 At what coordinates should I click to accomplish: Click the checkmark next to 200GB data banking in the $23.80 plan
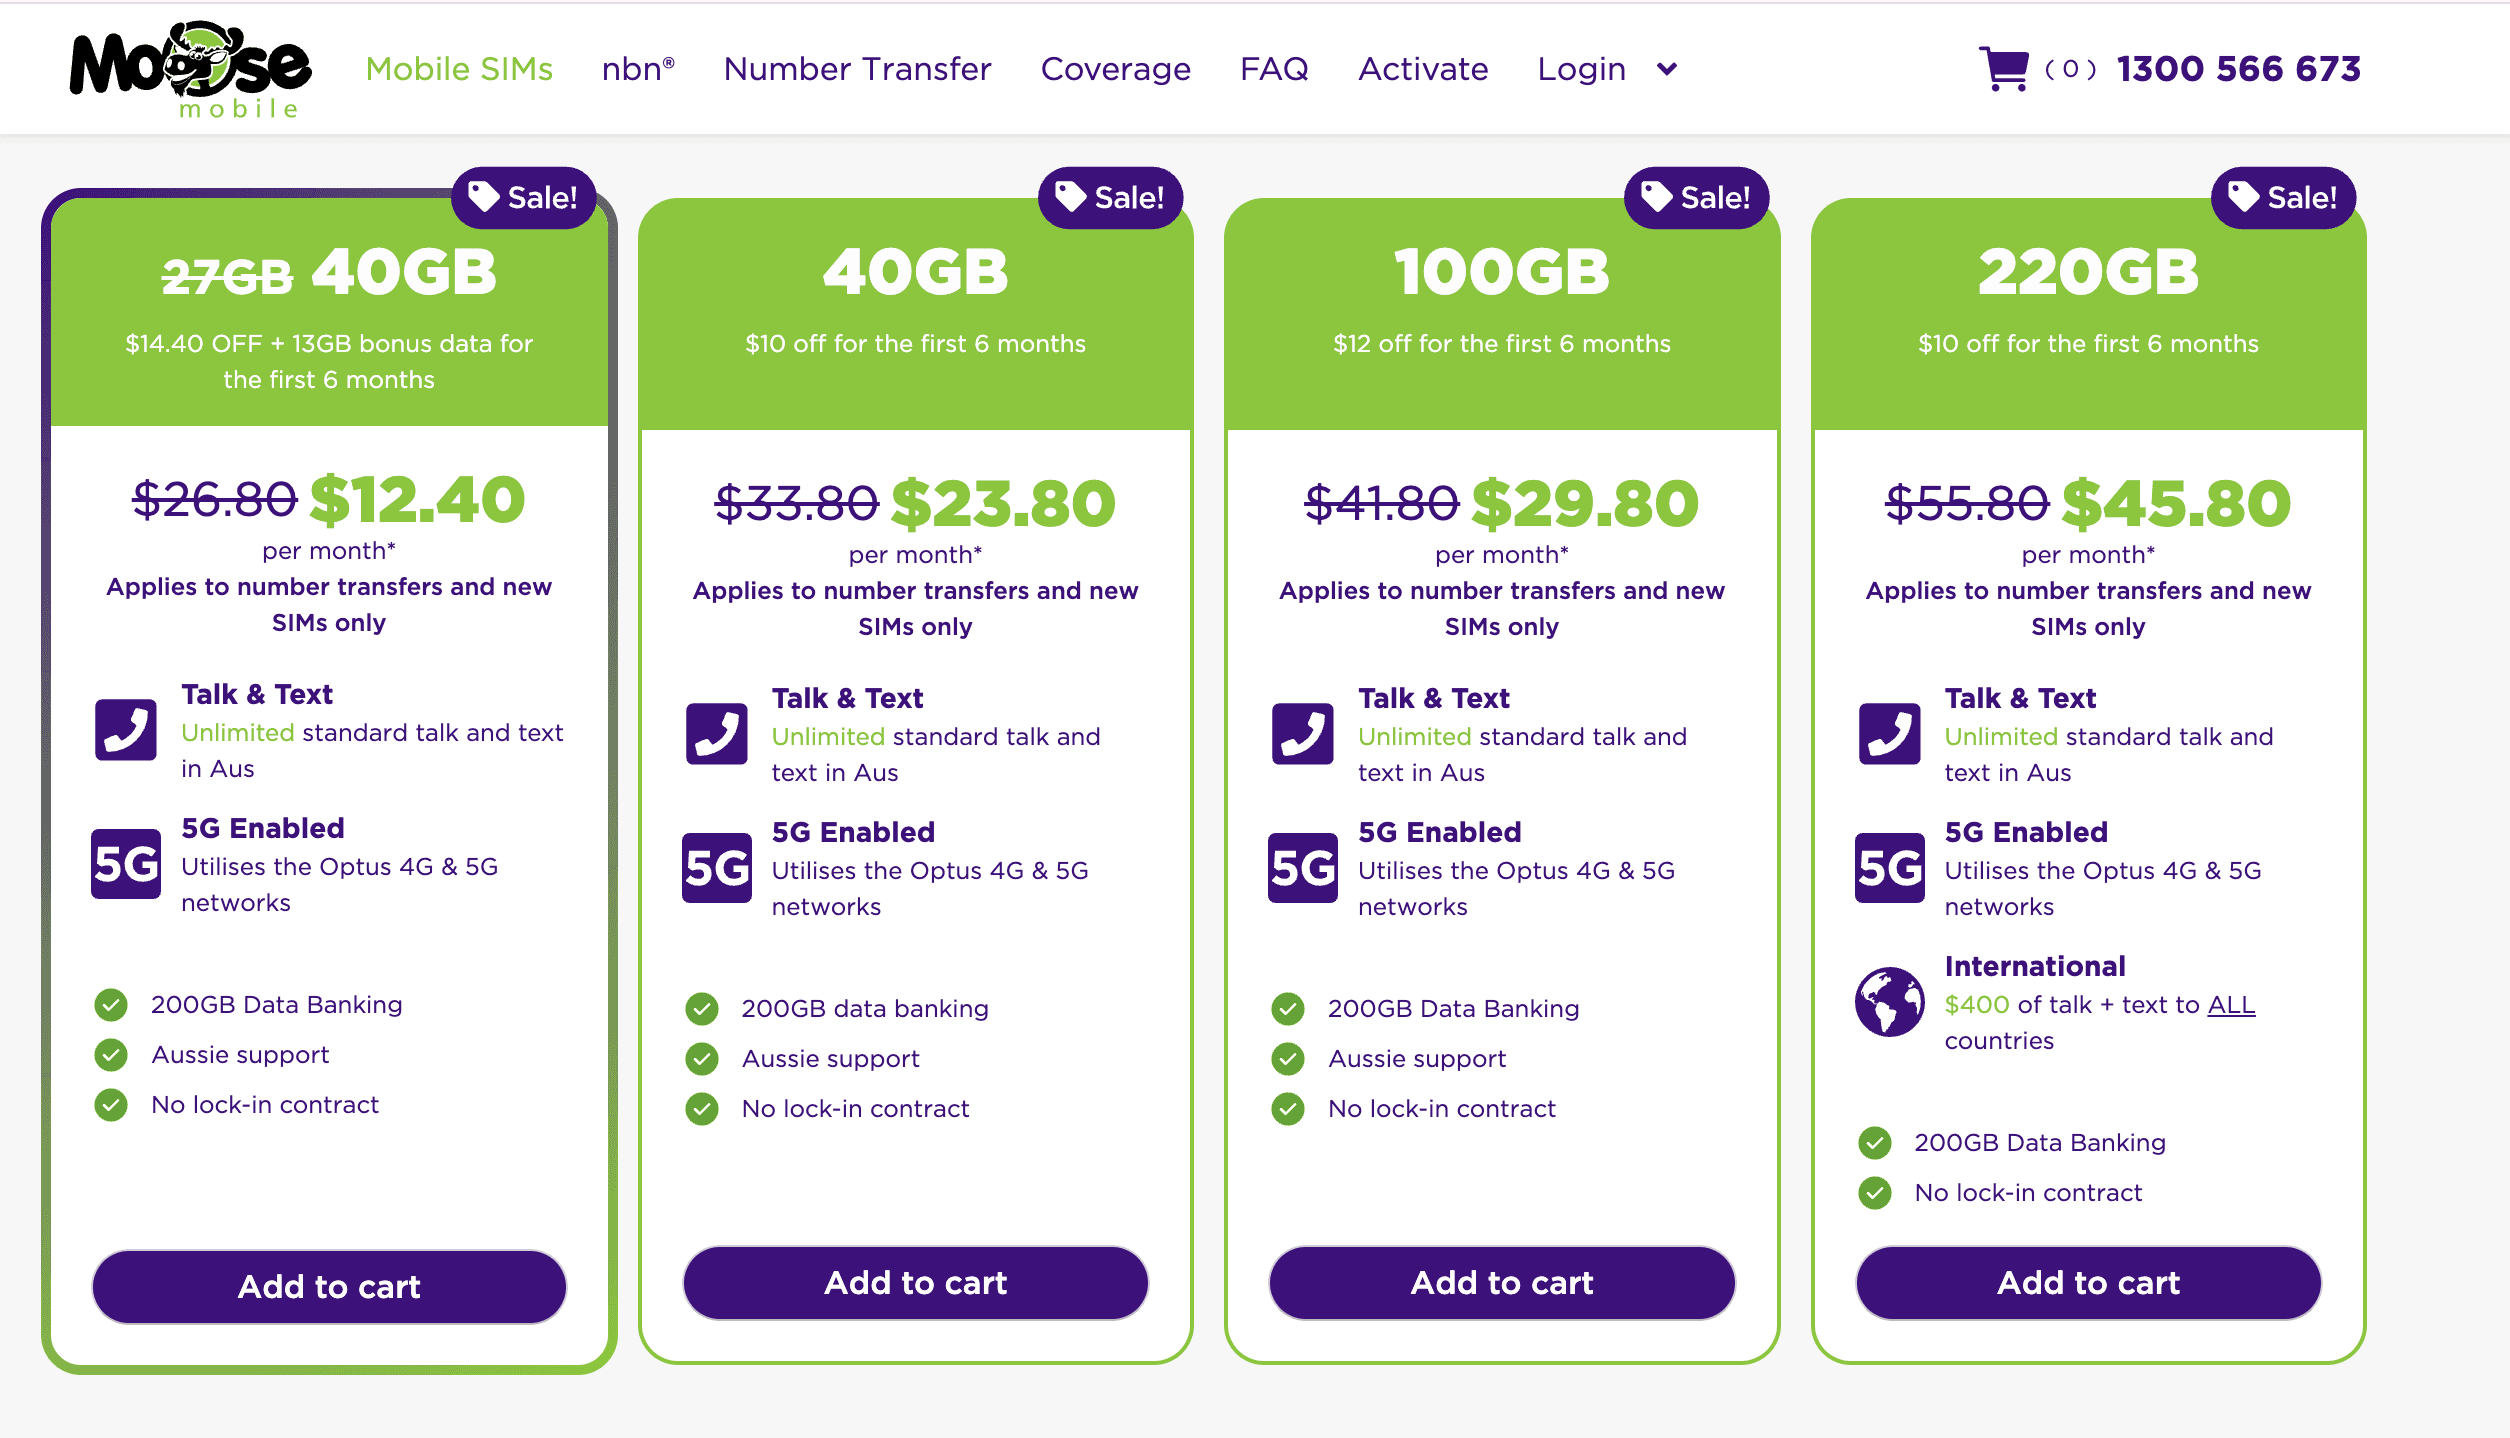[702, 1009]
